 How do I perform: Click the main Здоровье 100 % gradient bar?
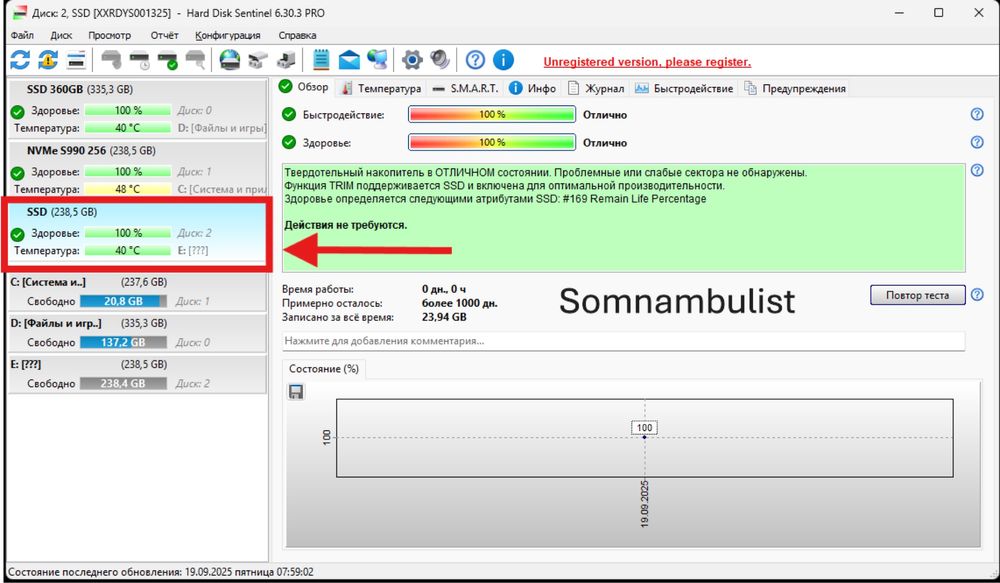[x=492, y=142]
